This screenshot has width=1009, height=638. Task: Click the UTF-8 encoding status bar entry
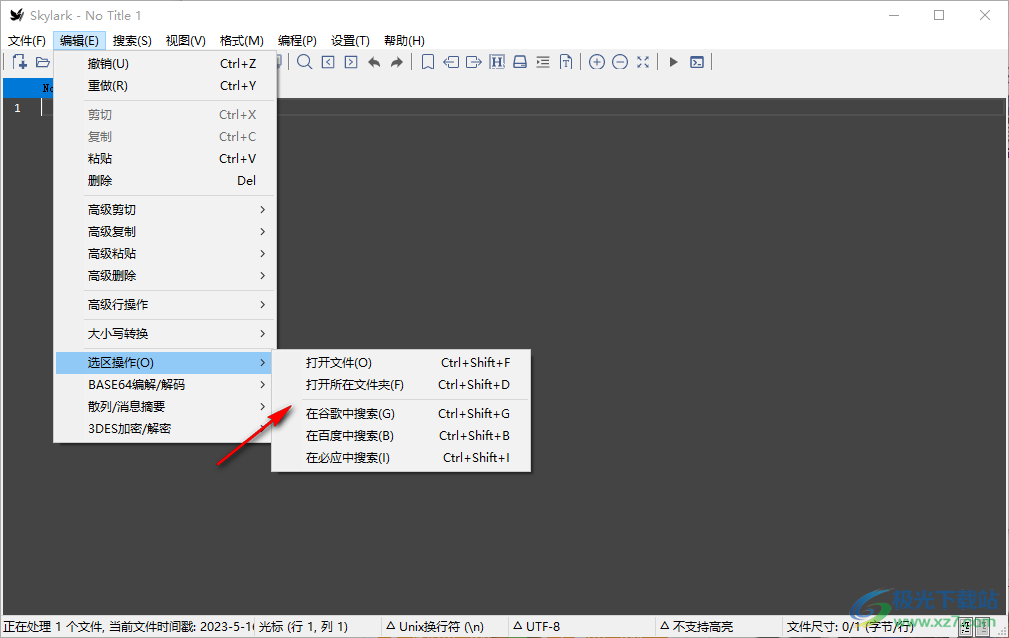coord(537,626)
